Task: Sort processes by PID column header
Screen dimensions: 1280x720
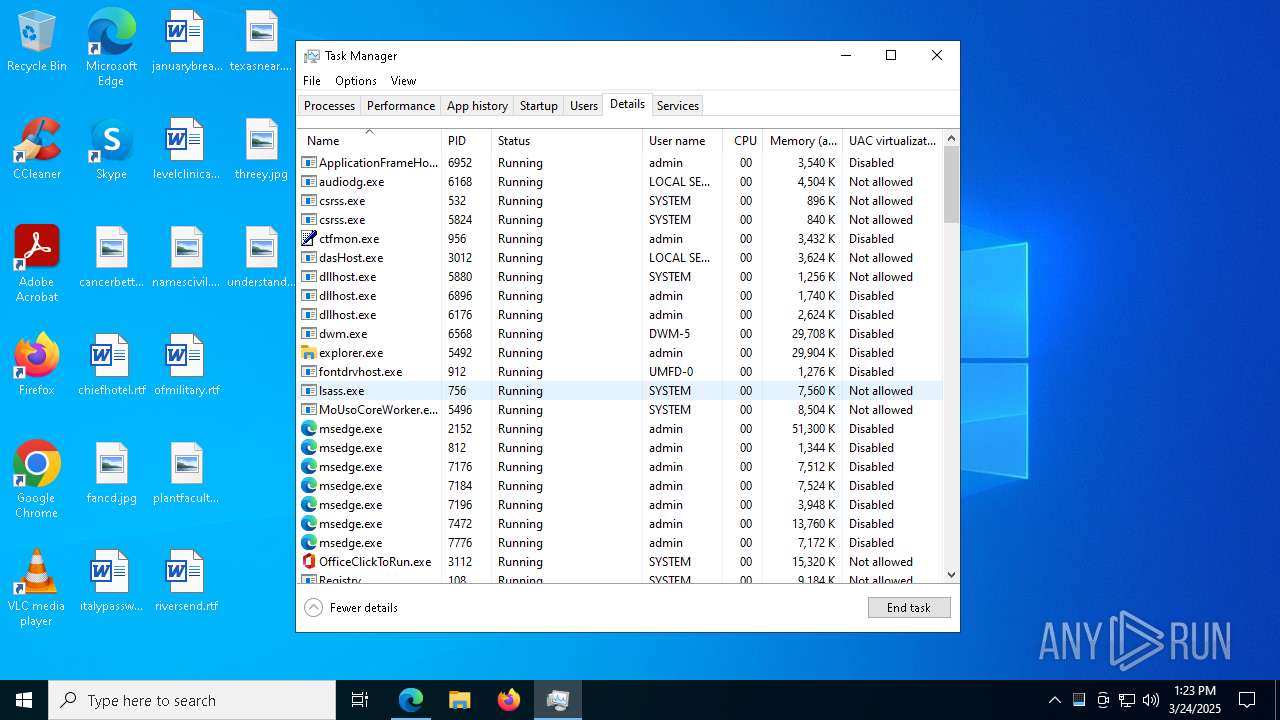Action: (466, 141)
